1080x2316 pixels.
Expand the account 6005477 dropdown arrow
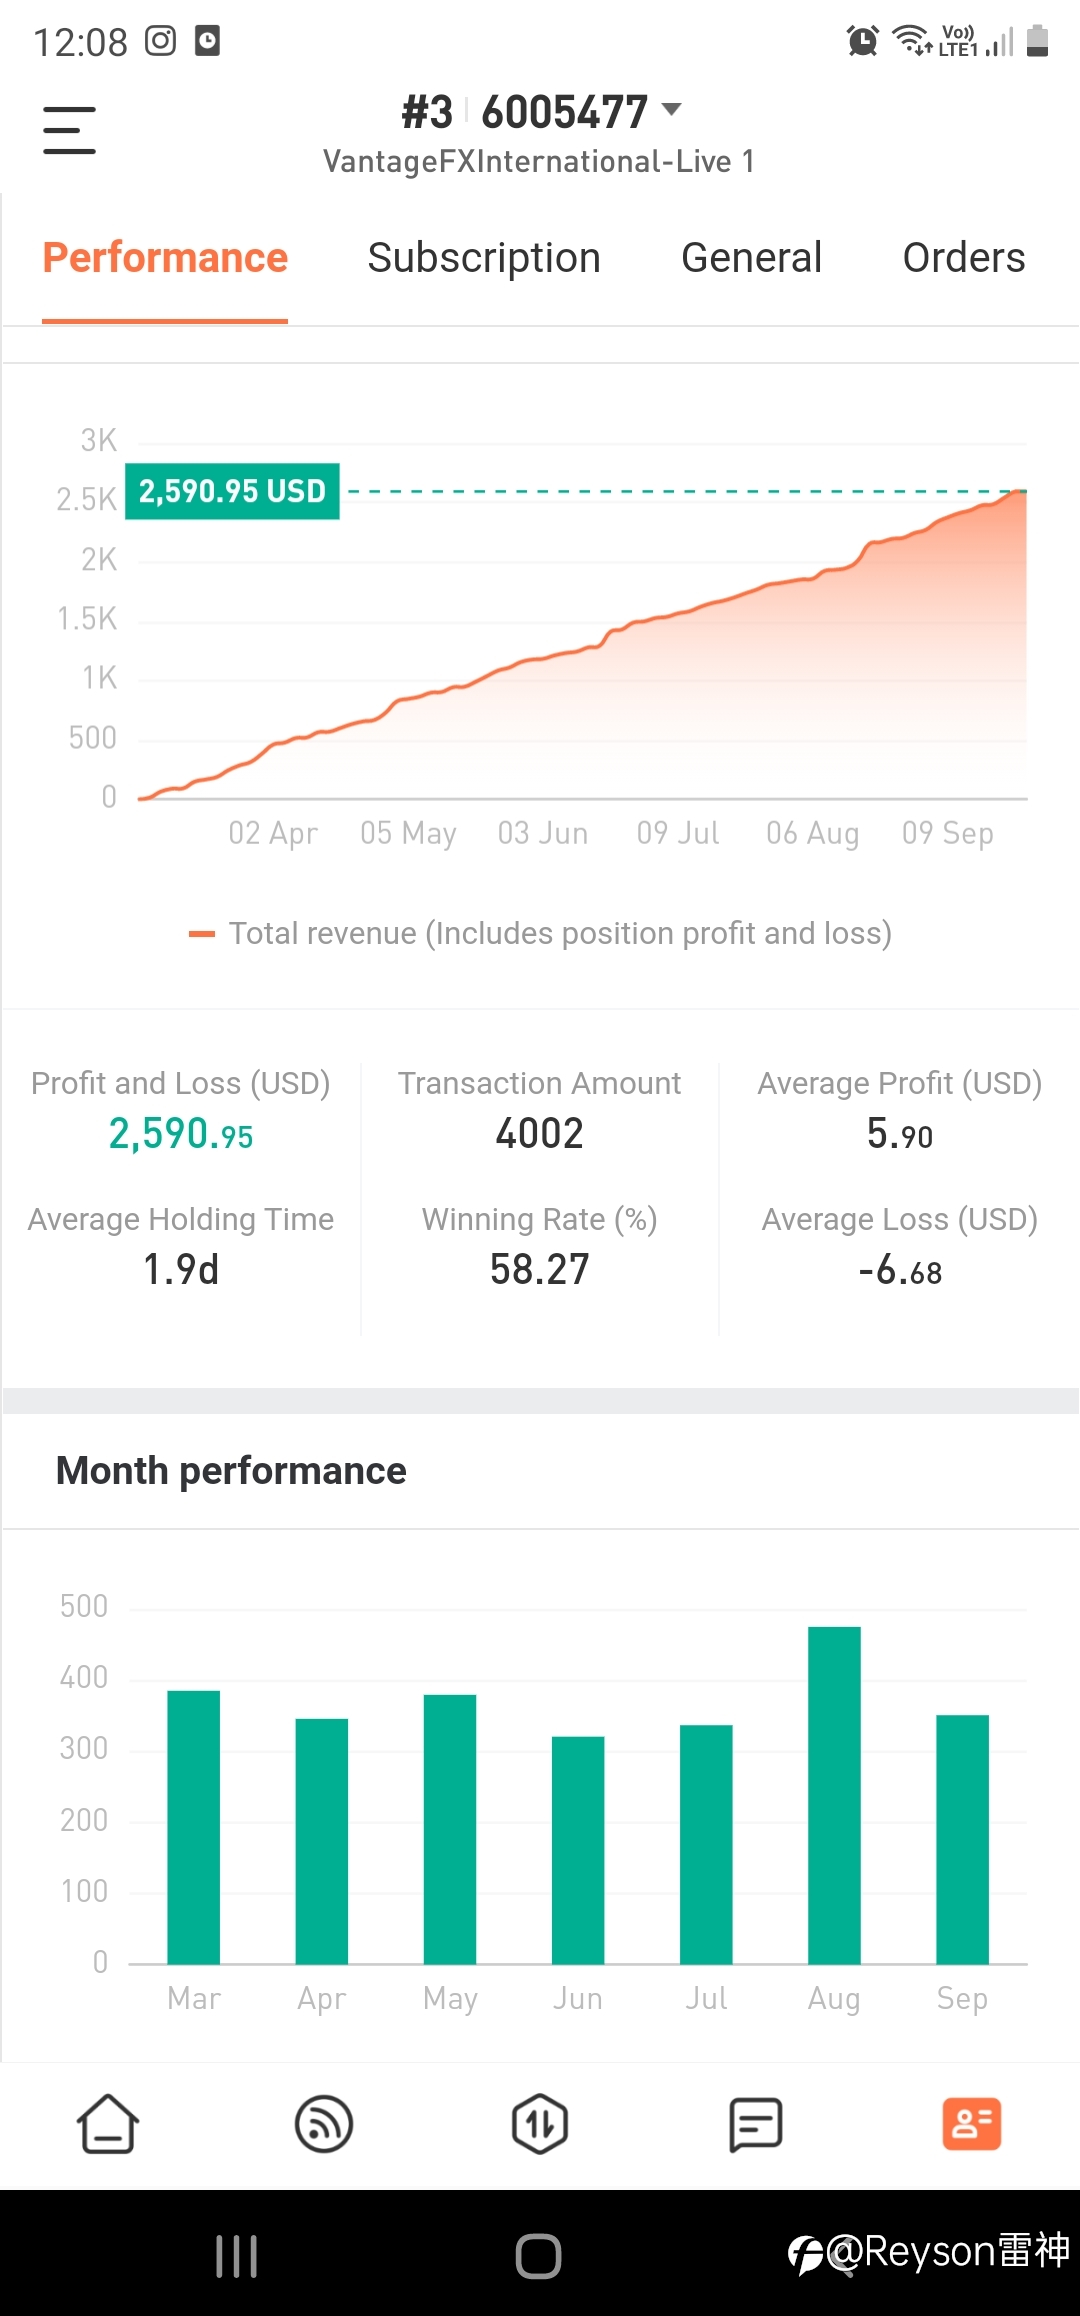click(672, 109)
